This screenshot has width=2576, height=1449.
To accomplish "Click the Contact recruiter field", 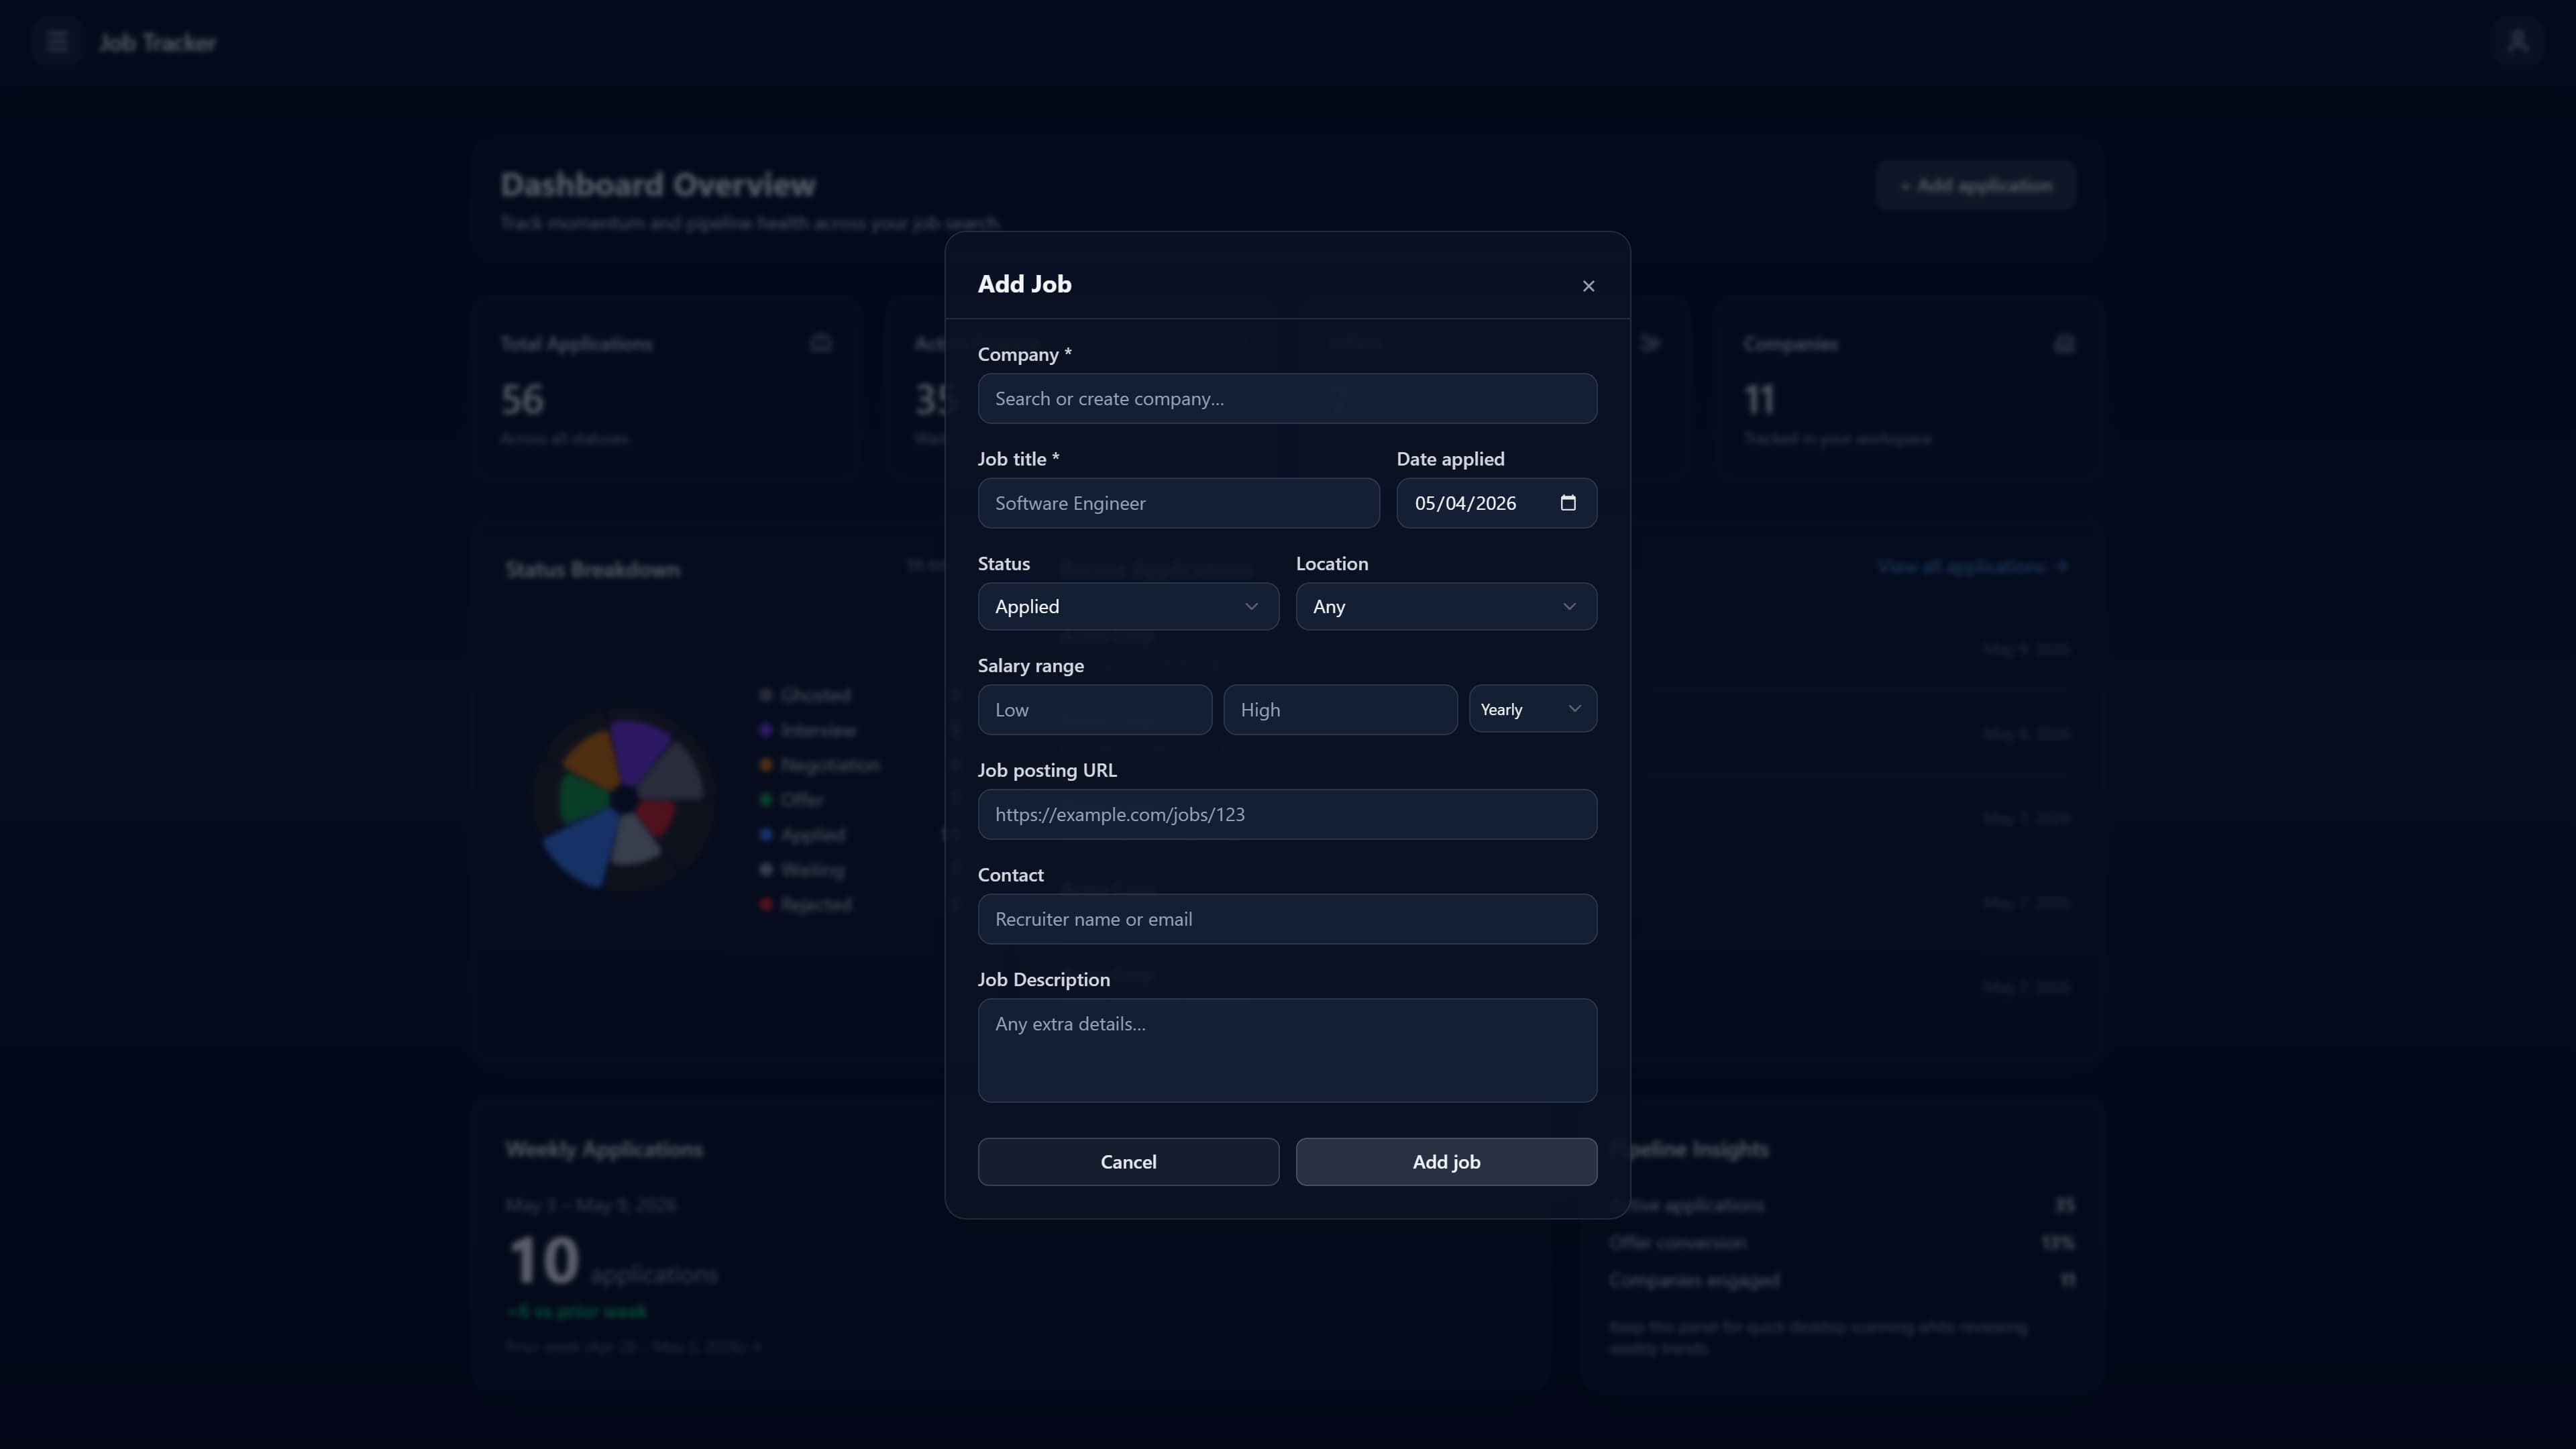I will 1287,919.
